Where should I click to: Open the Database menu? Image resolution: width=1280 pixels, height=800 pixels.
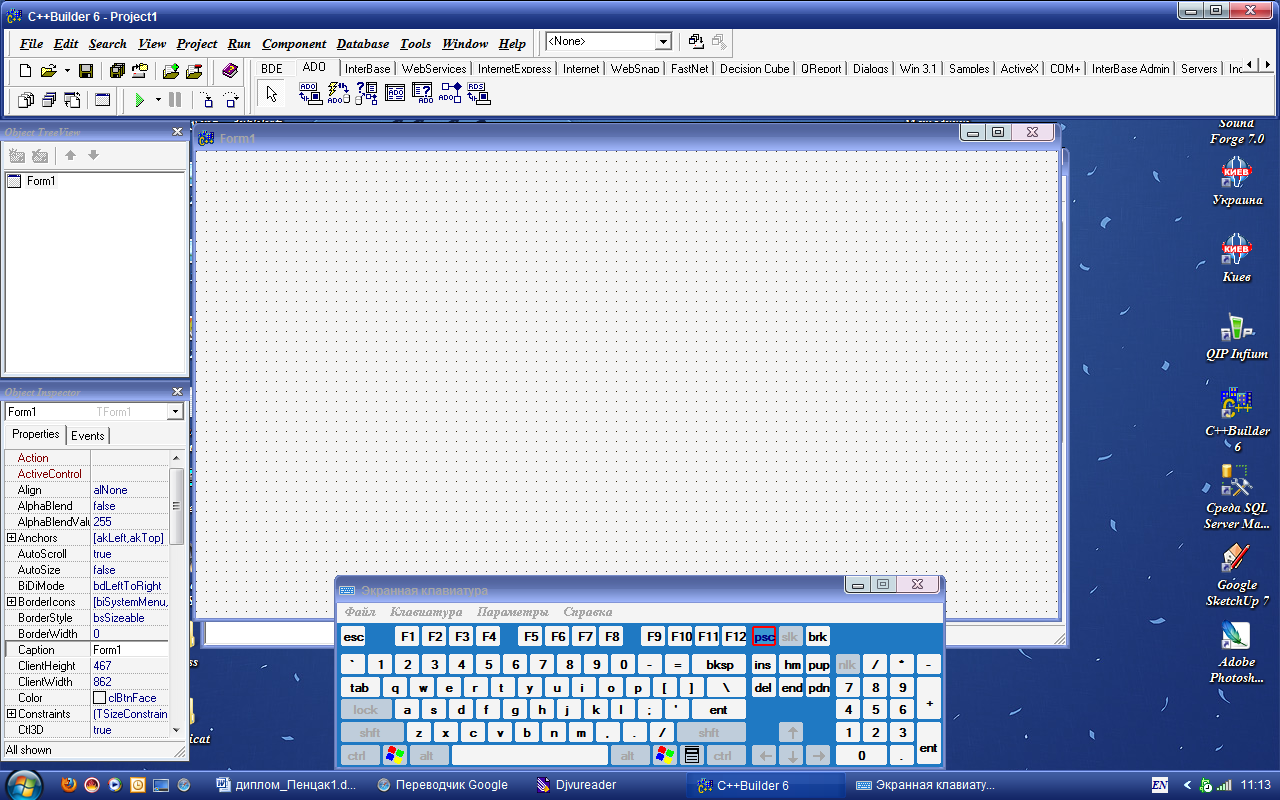(x=363, y=44)
